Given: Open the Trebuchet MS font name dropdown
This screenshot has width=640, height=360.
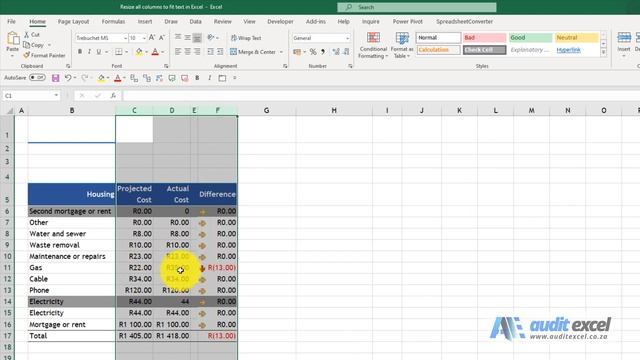Looking at the screenshot, I should 125,38.
